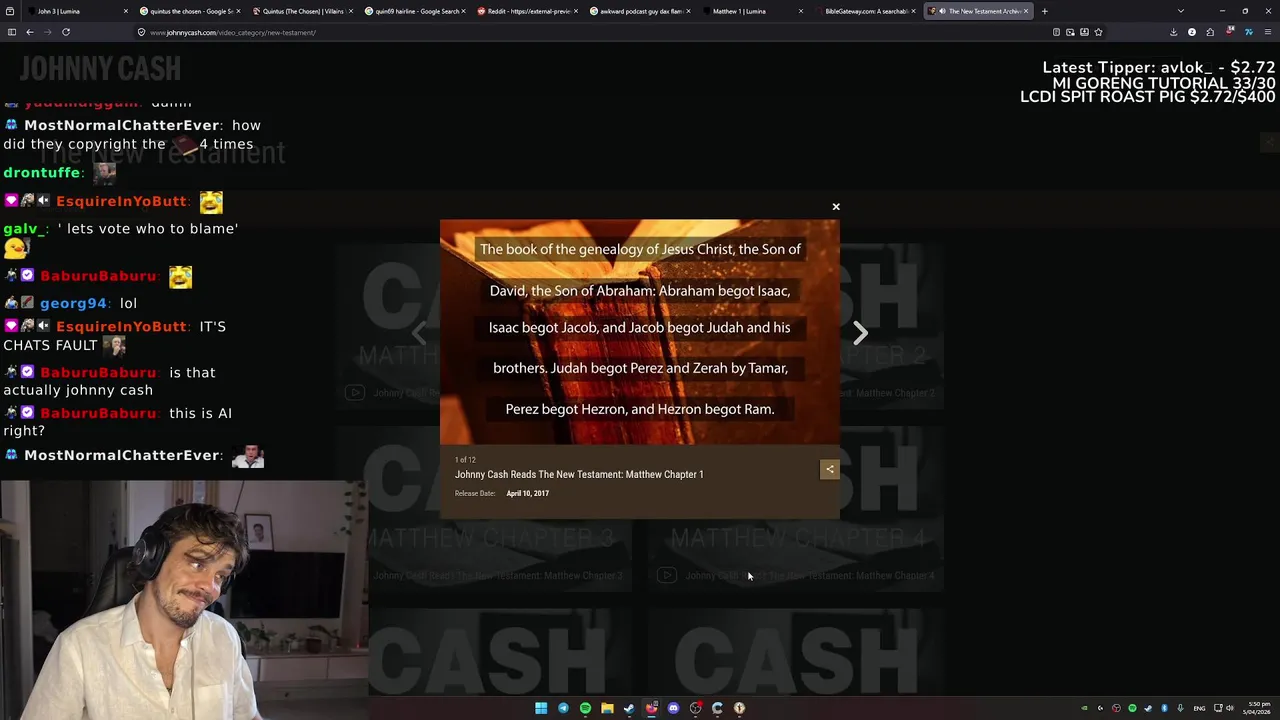Click the scripture slide image

click(640, 332)
